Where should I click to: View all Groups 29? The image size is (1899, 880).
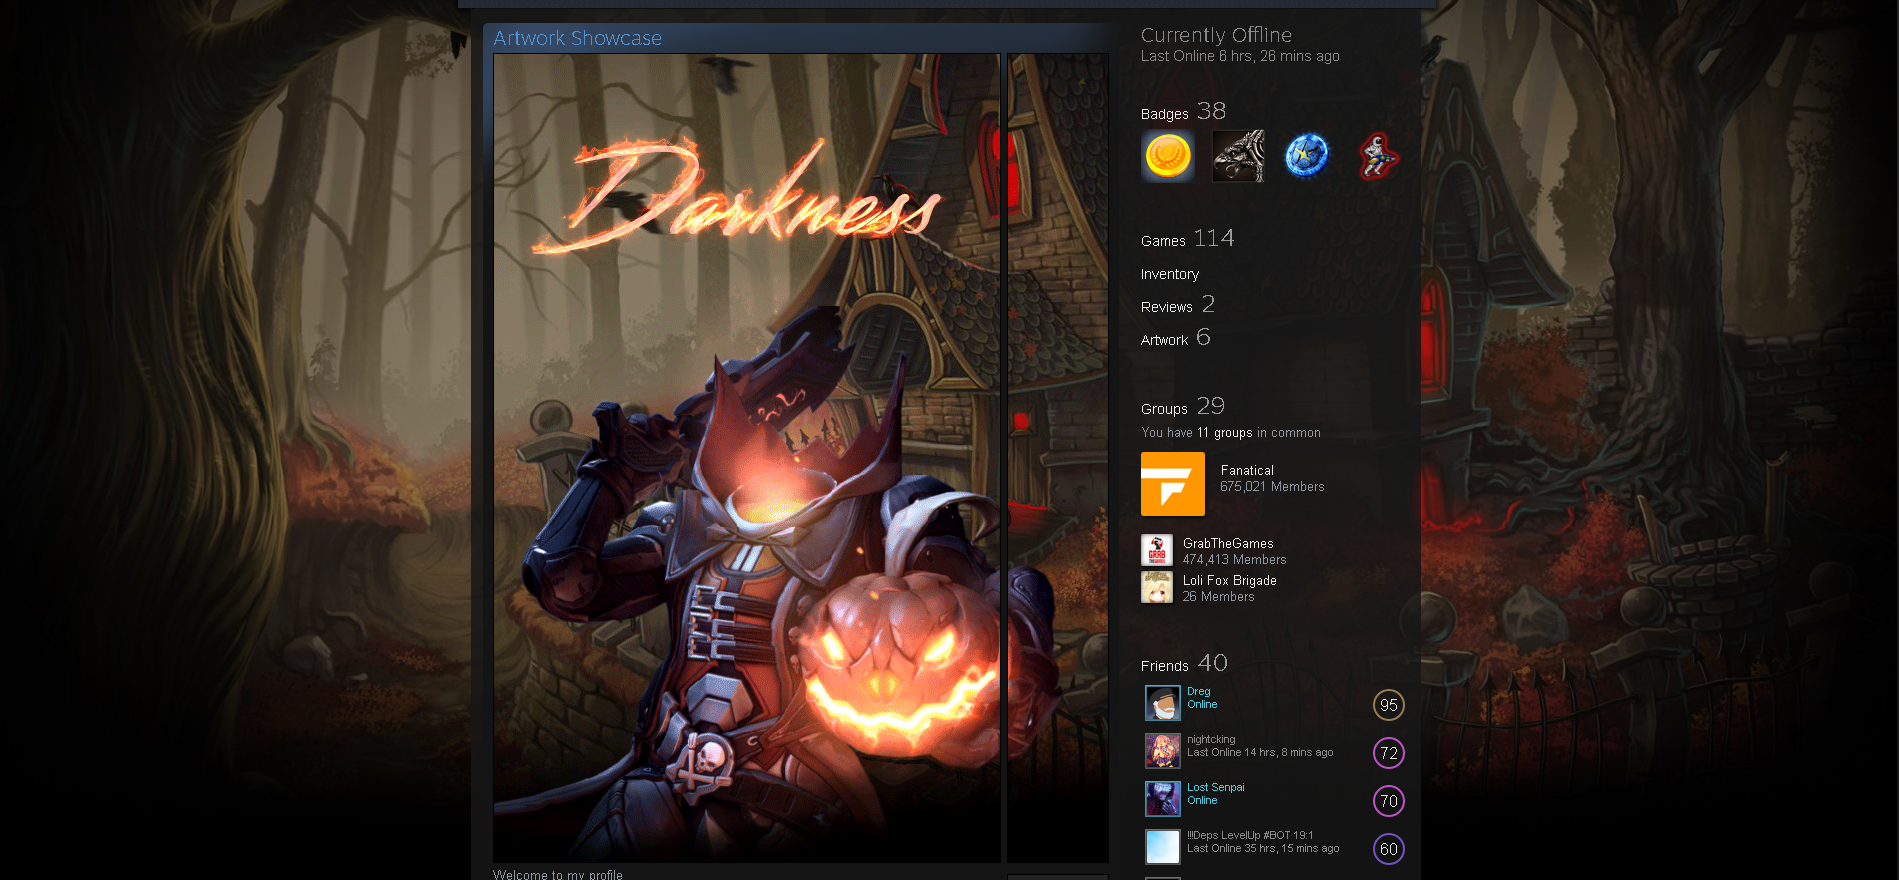[x=1183, y=407]
